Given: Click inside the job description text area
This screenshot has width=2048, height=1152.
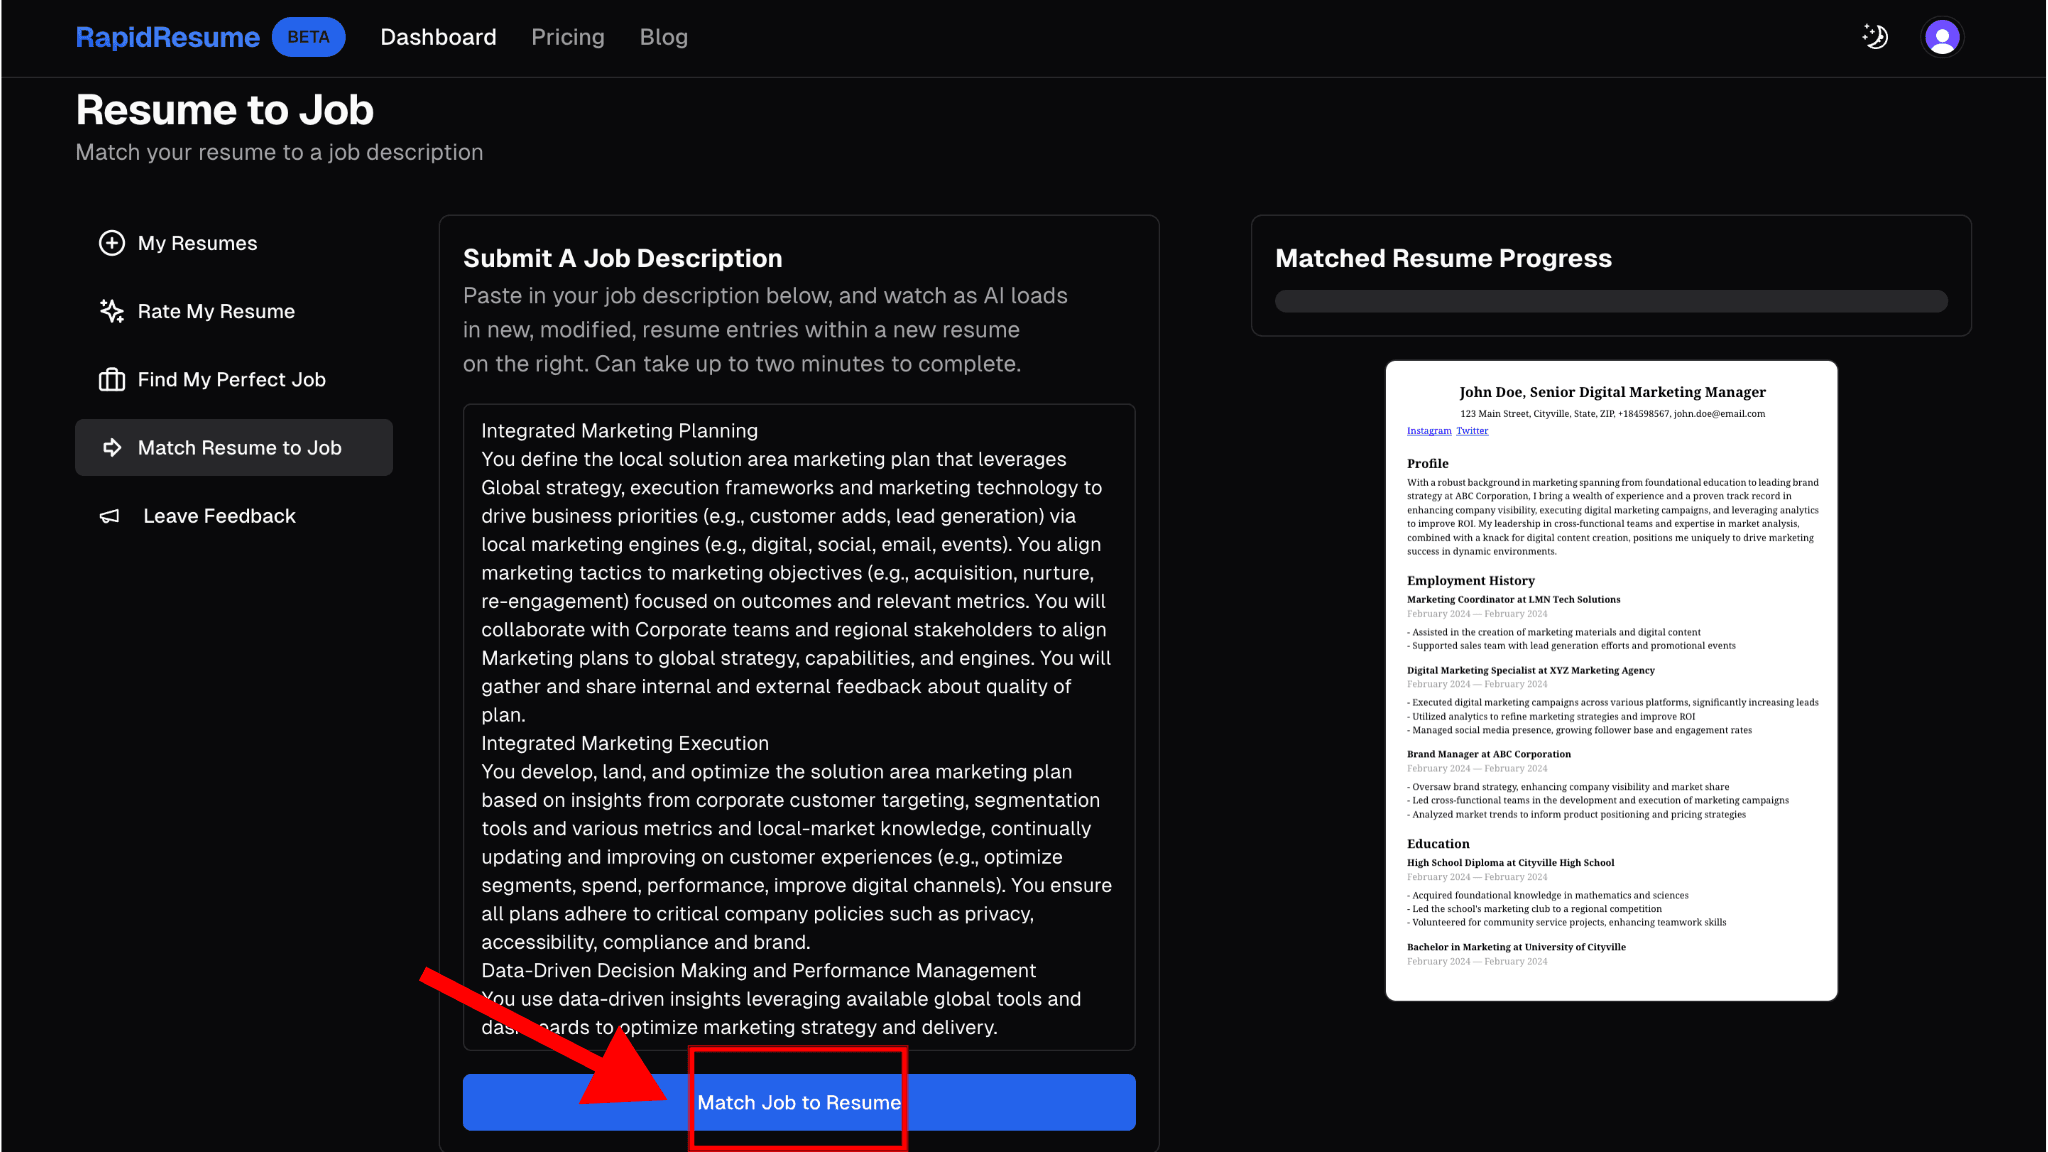Looking at the screenshot, I should 798,727.
